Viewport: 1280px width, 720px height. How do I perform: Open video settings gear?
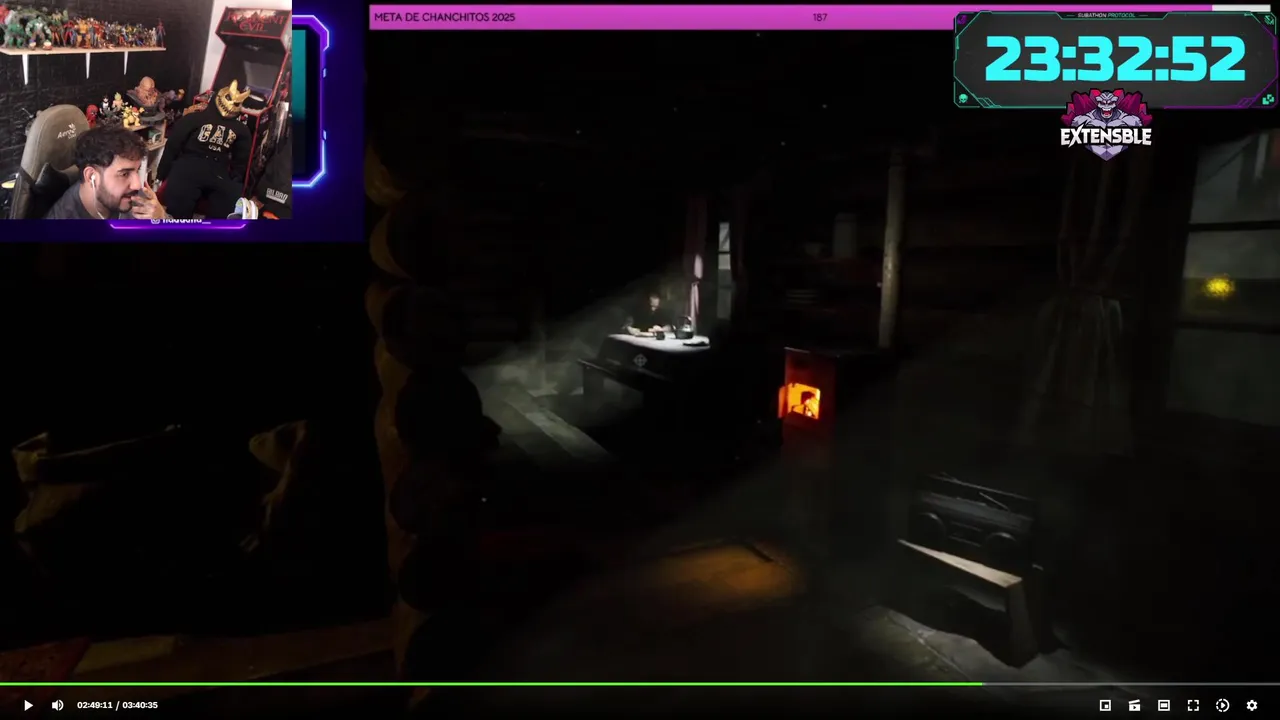(x=1252, y=705)
